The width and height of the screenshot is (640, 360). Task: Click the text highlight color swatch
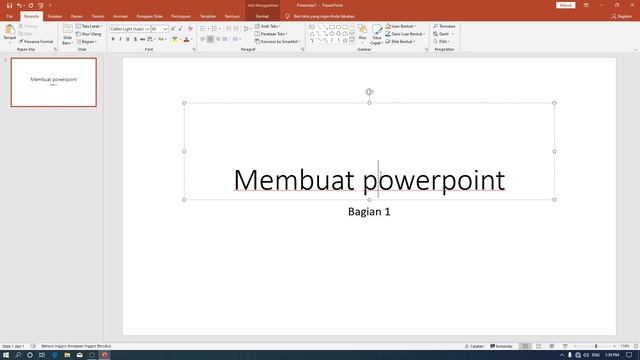pyautogui.click(x=175, y=39)
